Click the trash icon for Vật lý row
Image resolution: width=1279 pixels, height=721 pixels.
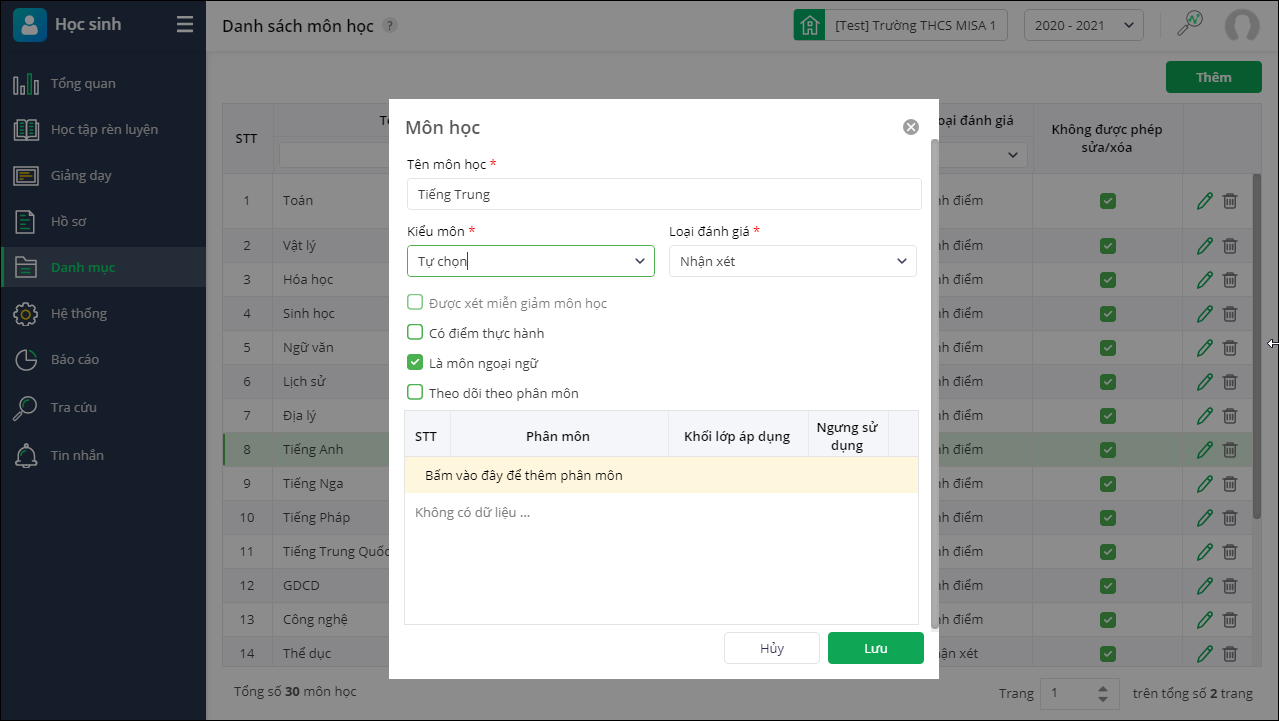[1230, 245]
